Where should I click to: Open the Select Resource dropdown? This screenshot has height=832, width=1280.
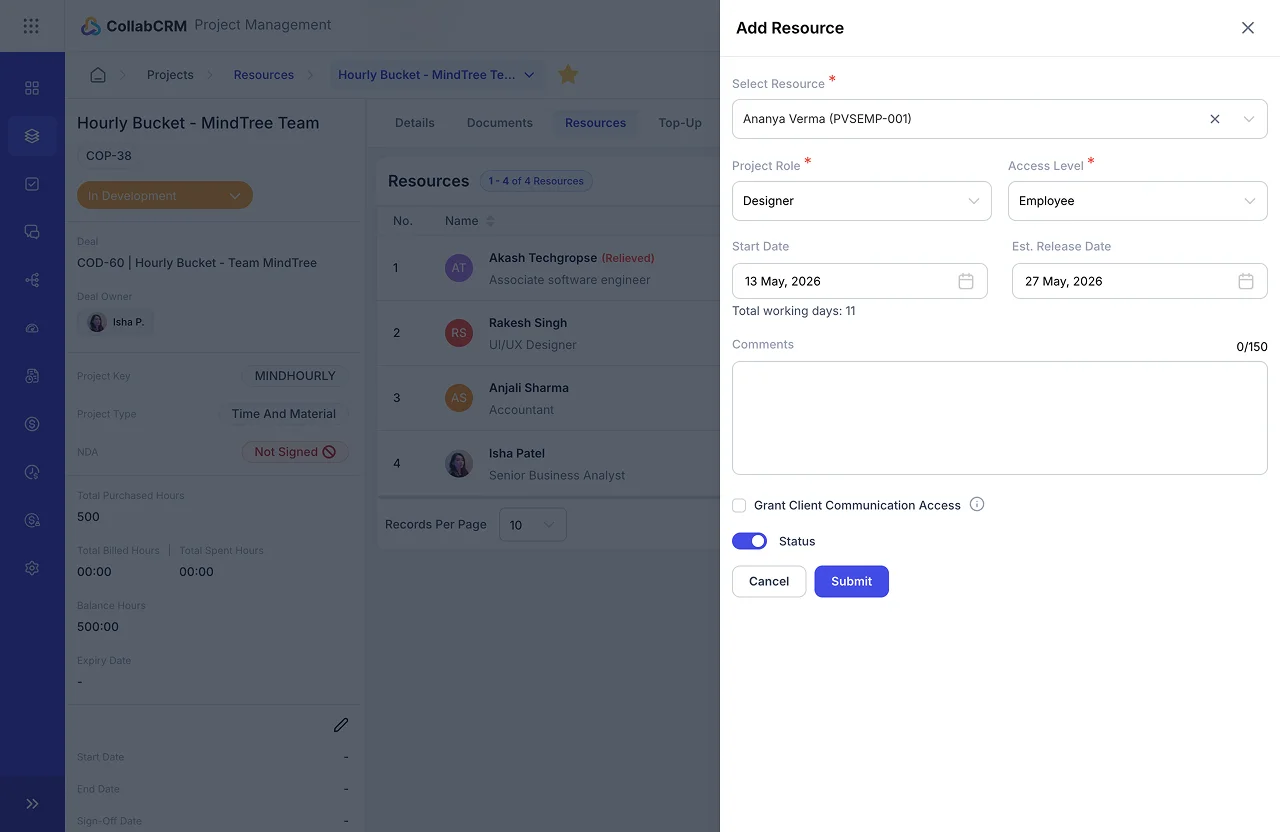click(1000, 119)
